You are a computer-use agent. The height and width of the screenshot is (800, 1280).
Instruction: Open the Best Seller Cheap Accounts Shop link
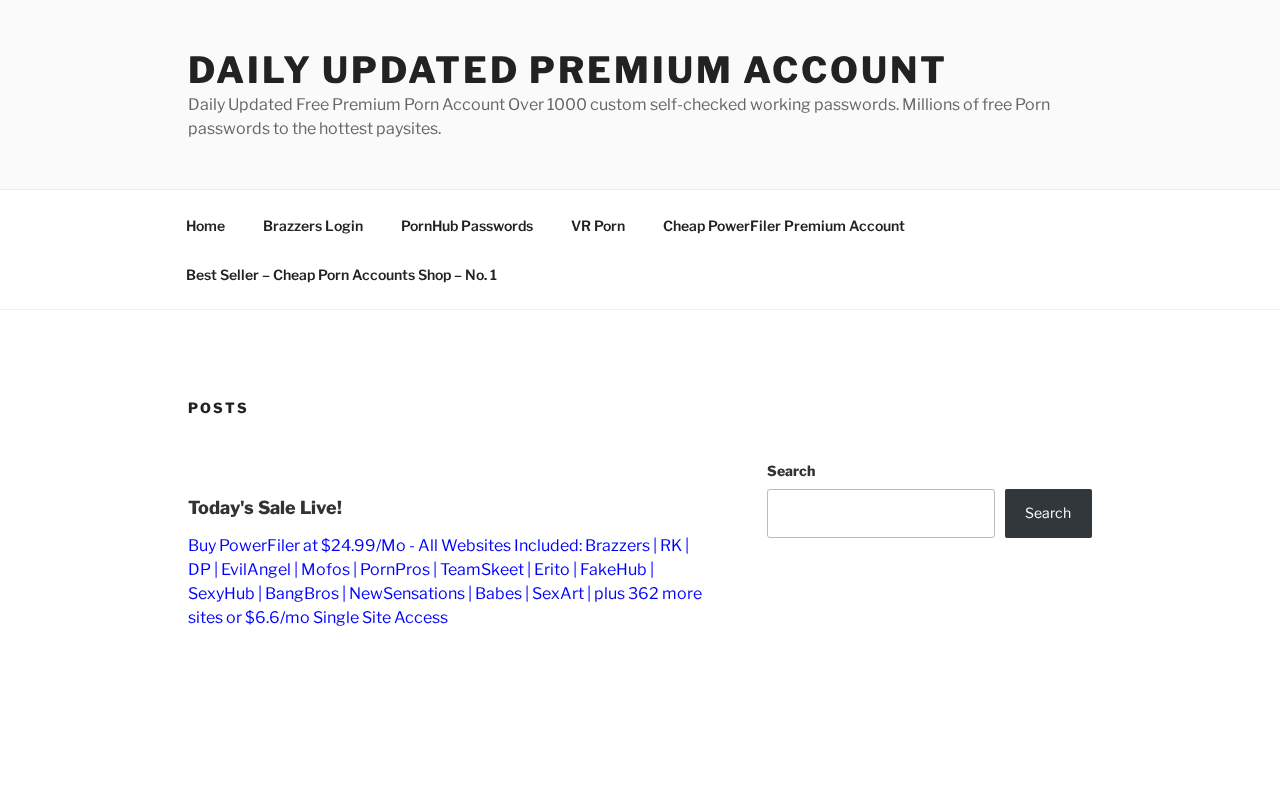341,275
